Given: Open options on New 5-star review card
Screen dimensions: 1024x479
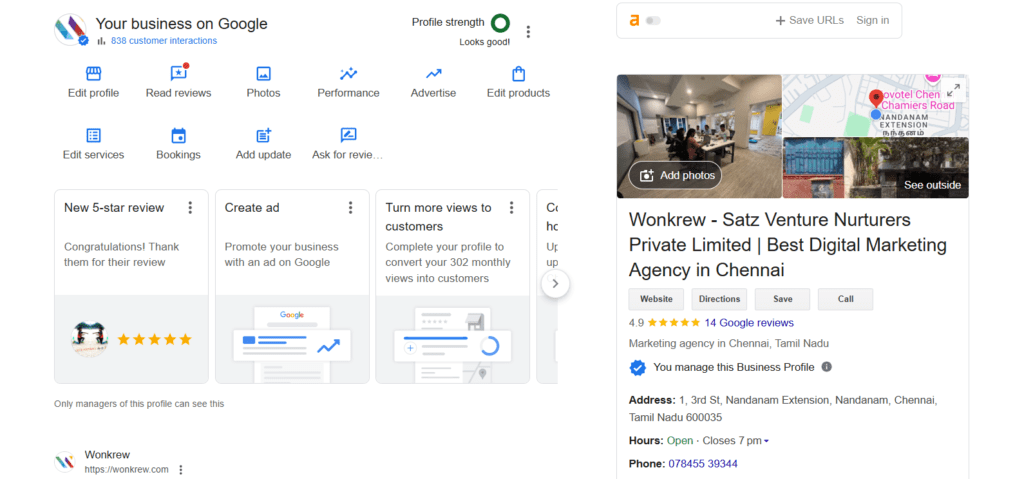Looking at the screenshot, I should [190, 208].
